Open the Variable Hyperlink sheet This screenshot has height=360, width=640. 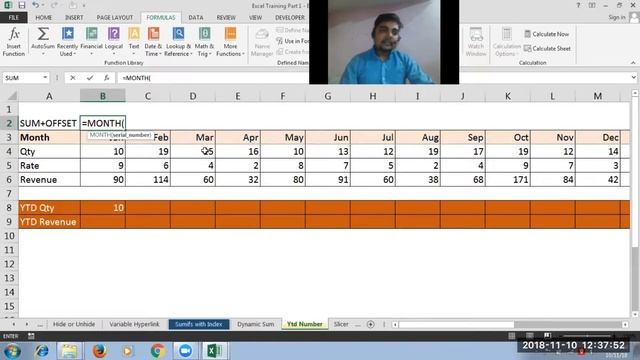click(x=134, y=324)
